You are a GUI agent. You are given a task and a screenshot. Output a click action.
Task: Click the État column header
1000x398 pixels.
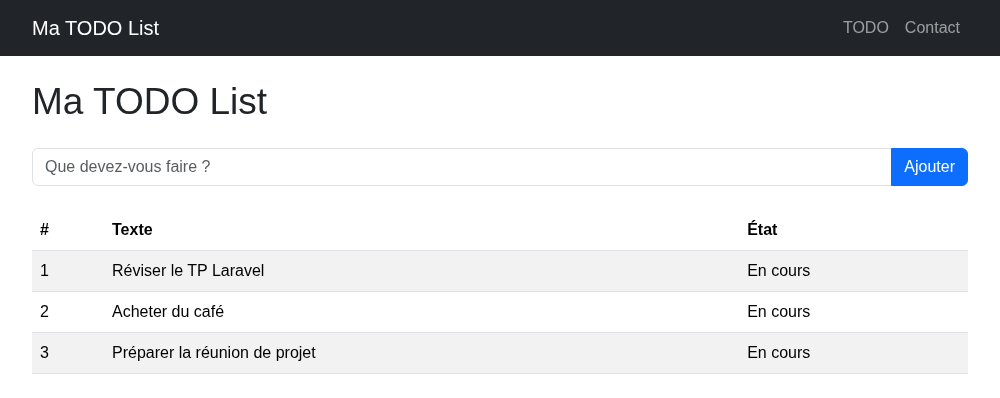(762, 229)
